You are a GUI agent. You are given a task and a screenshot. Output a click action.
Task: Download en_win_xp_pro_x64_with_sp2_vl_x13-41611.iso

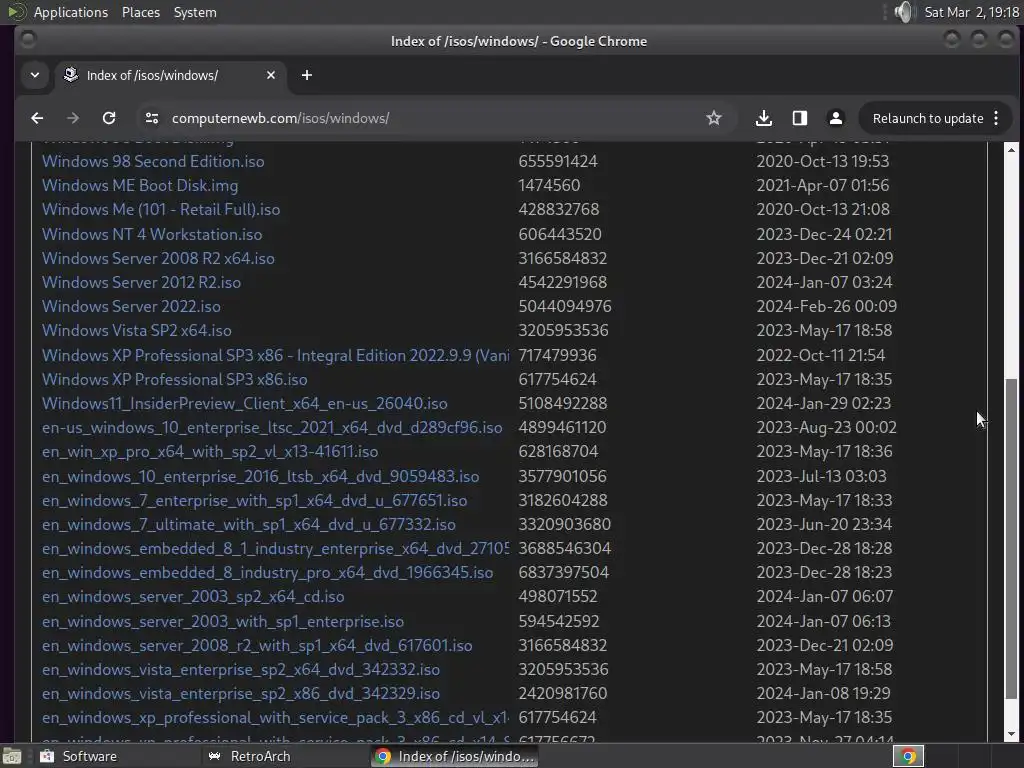click(x=210, y=452)
